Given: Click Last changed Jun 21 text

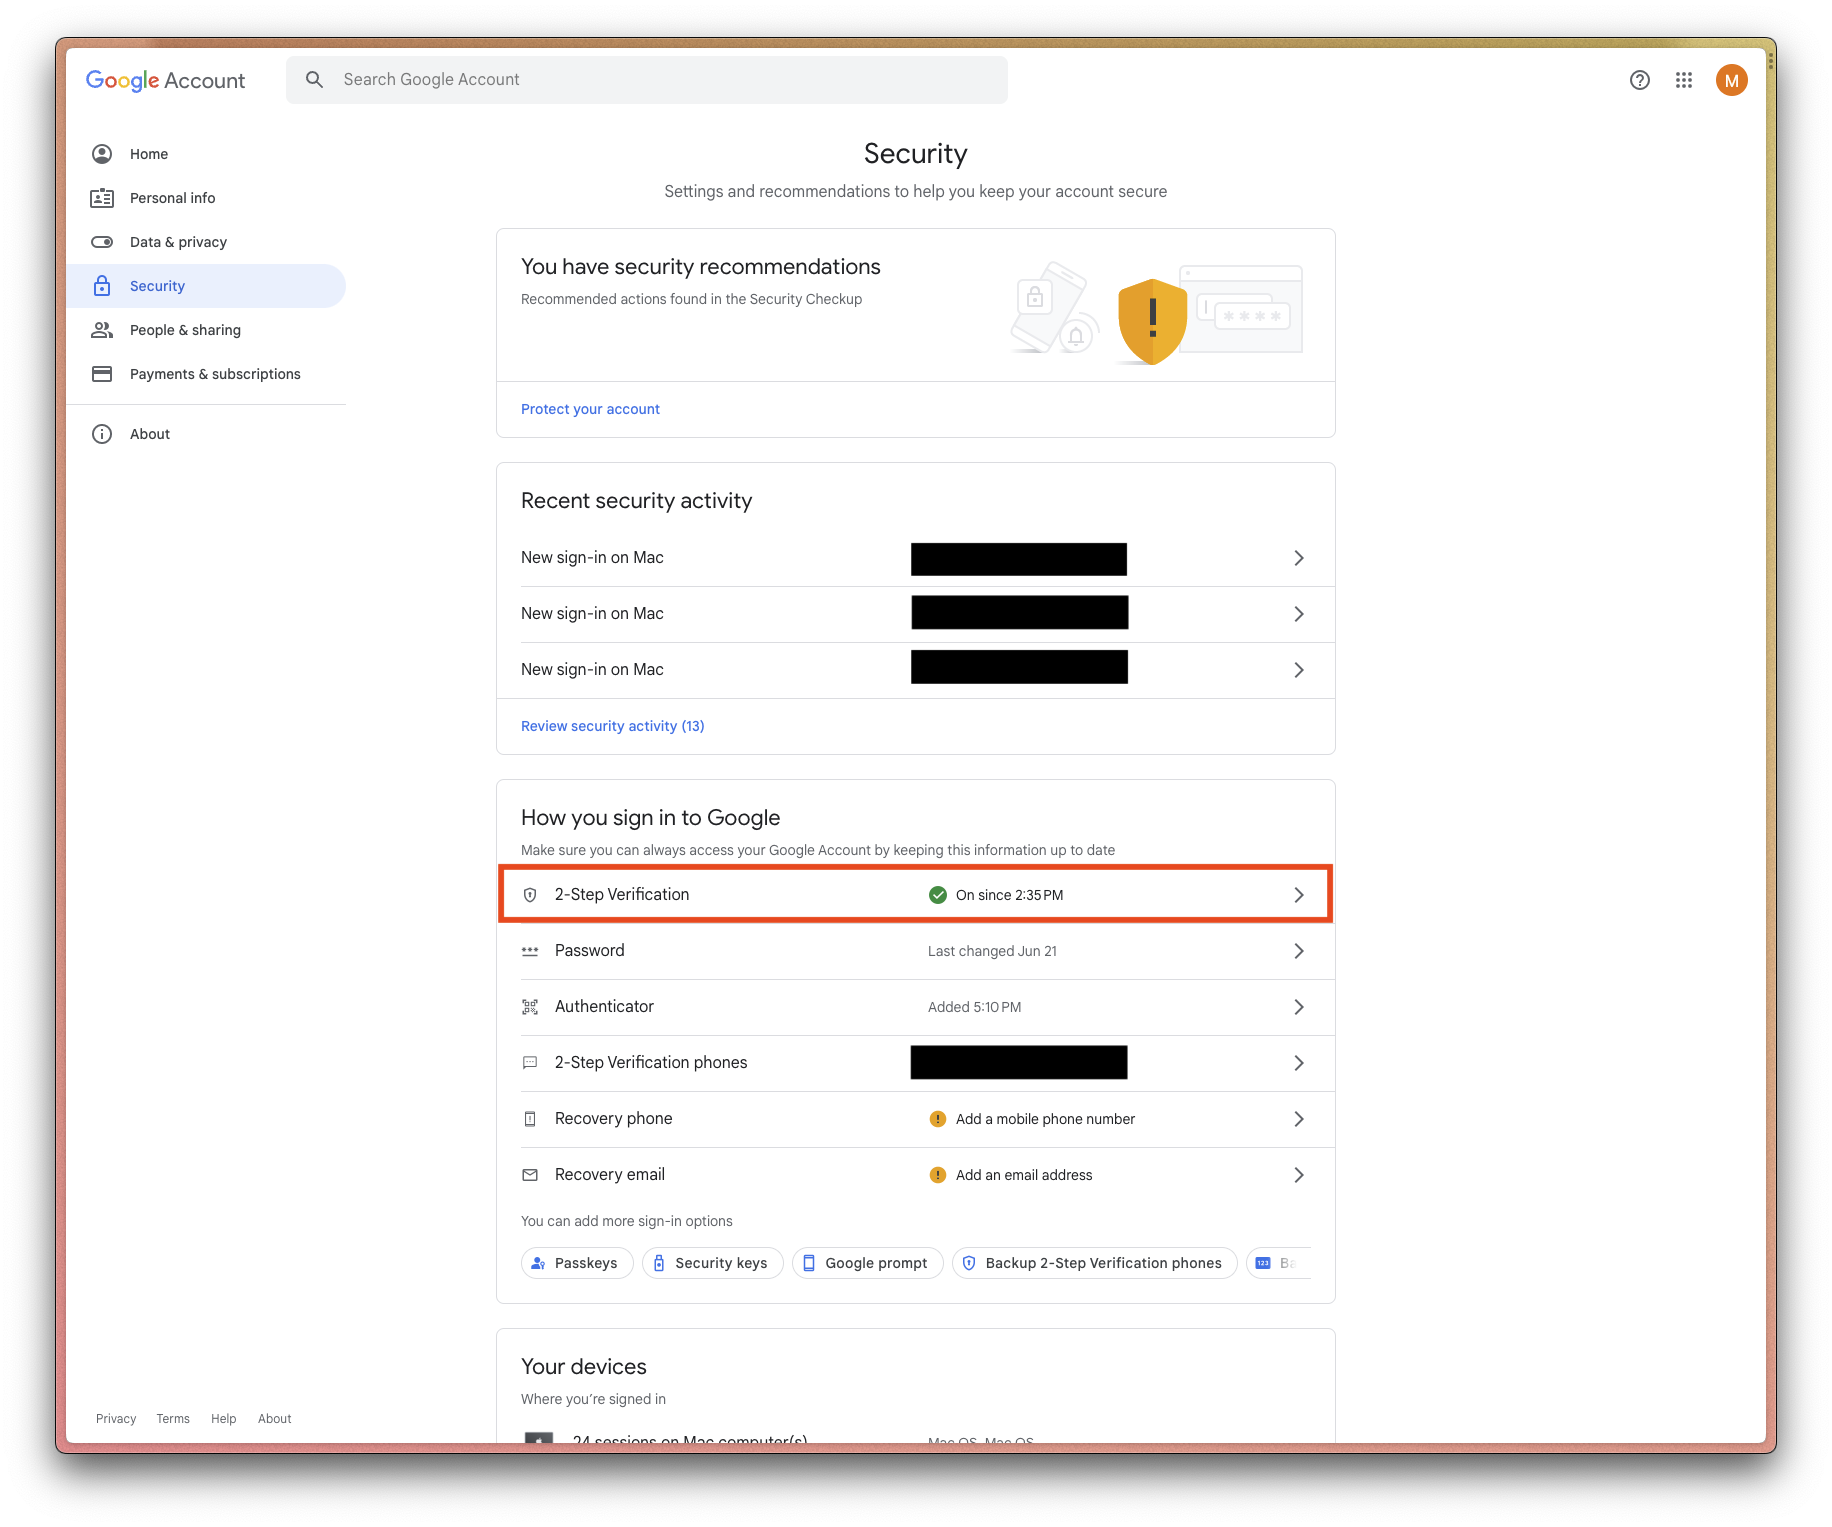Looking at the screenshot, I should [992, 951].
